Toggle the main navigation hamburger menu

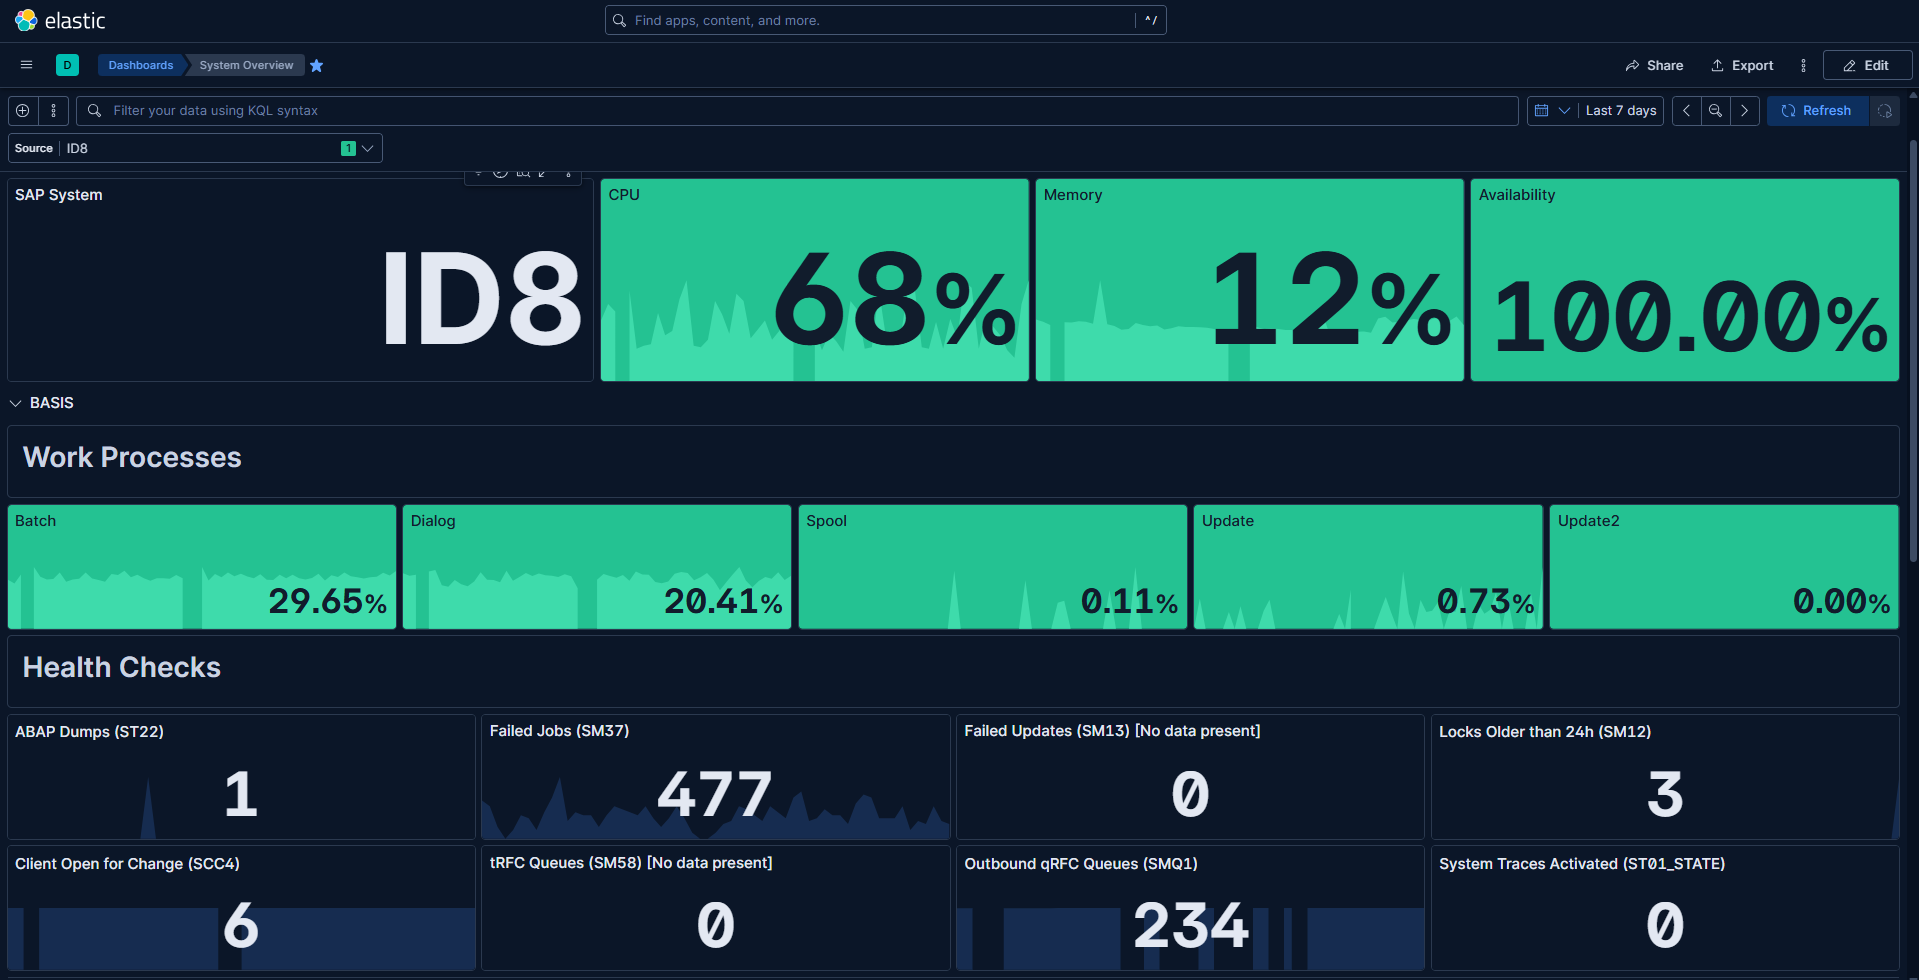(x=27, y=65)
